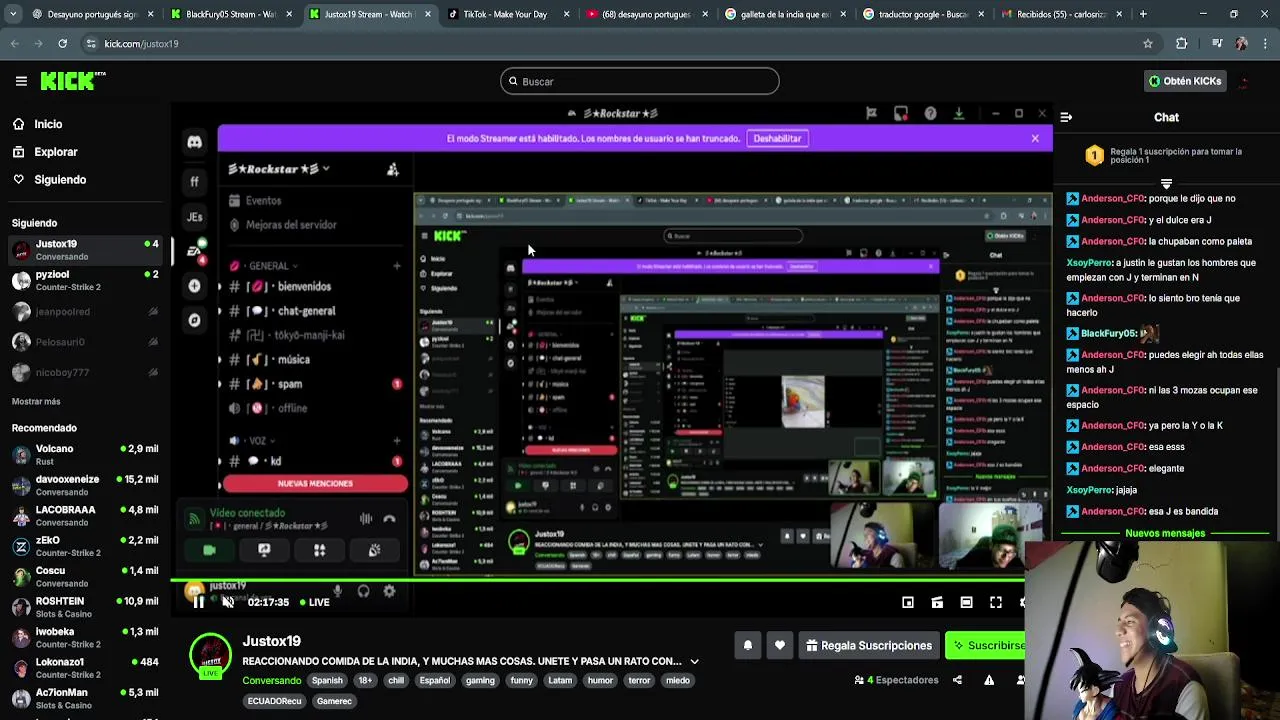
Task: Open Siguiendo in the sidebar
Action: 49,180
